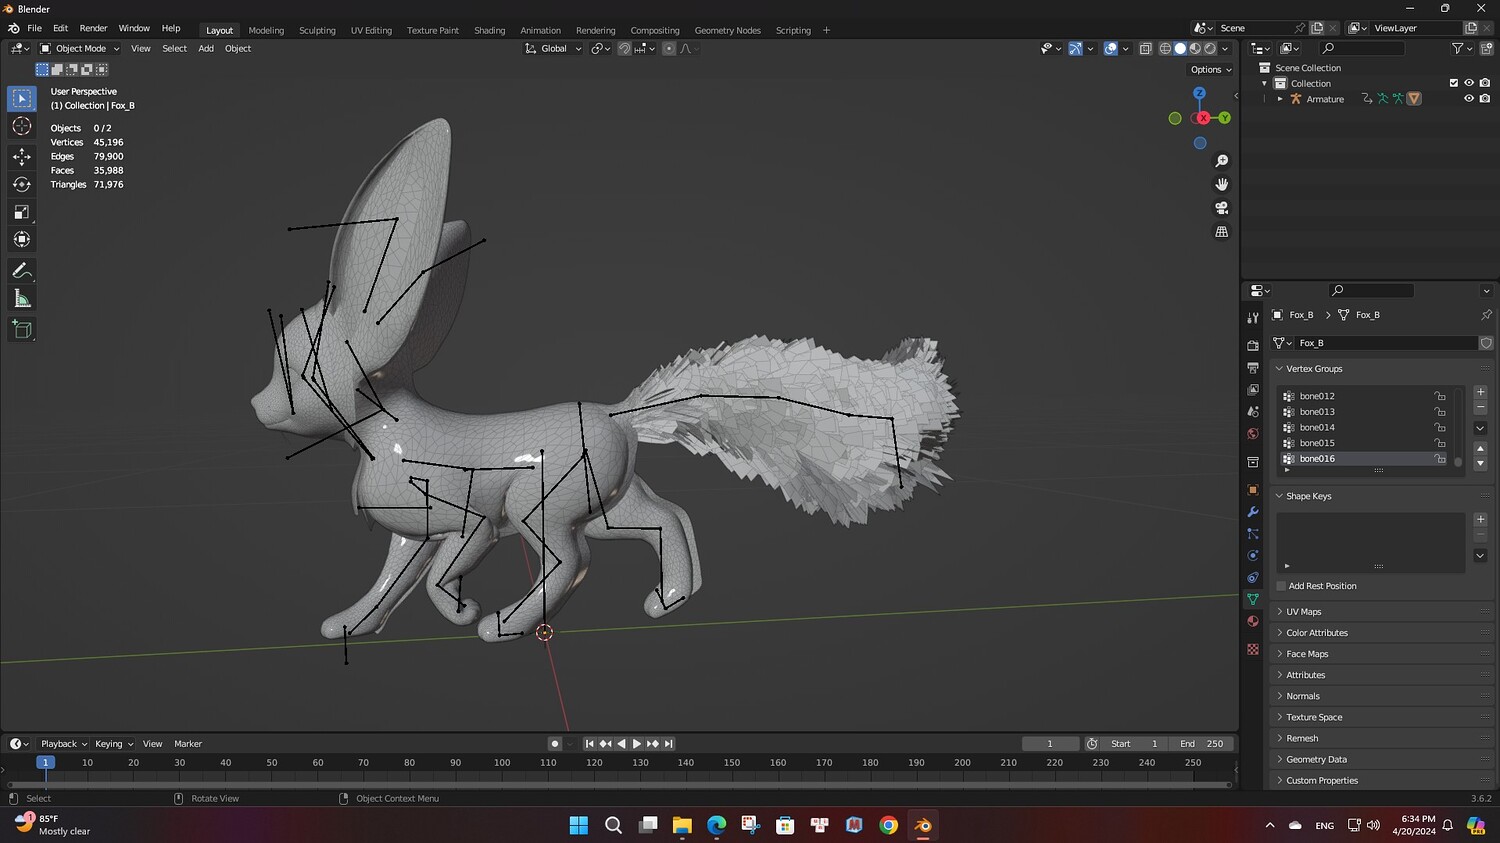The width and height of the screenshot is (1500, 843).
Task: Expand the Armature item in the outliner
Action: [1280, 99]
